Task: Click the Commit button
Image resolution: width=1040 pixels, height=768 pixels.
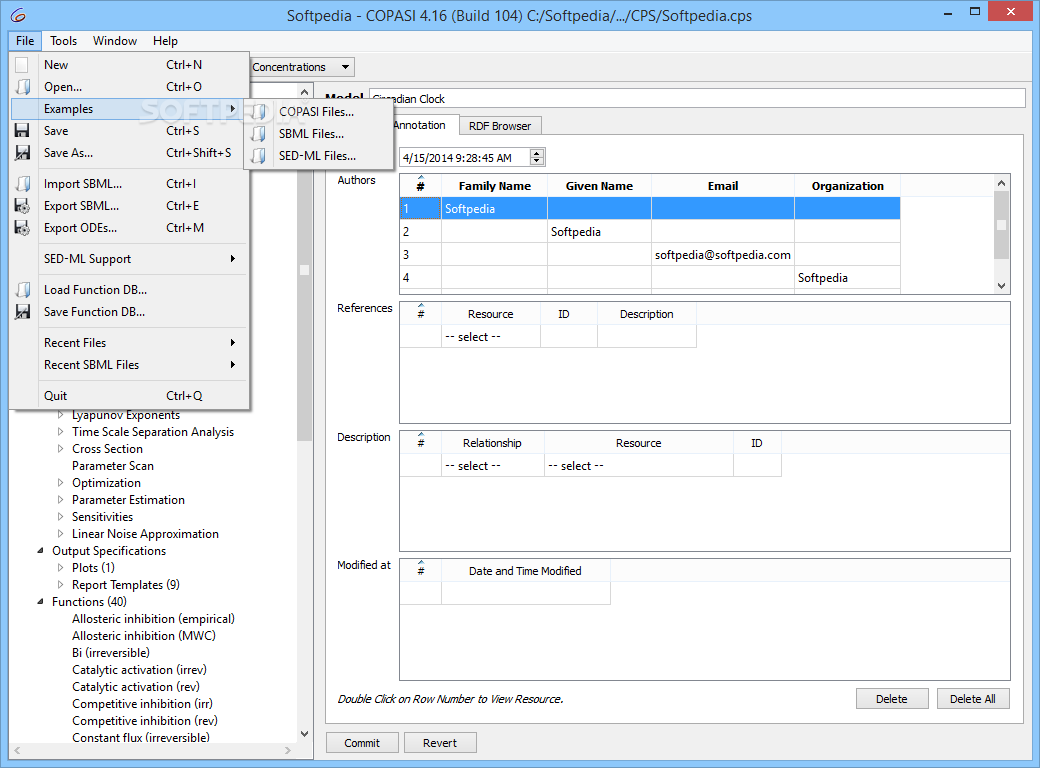Action: [362, 743]
